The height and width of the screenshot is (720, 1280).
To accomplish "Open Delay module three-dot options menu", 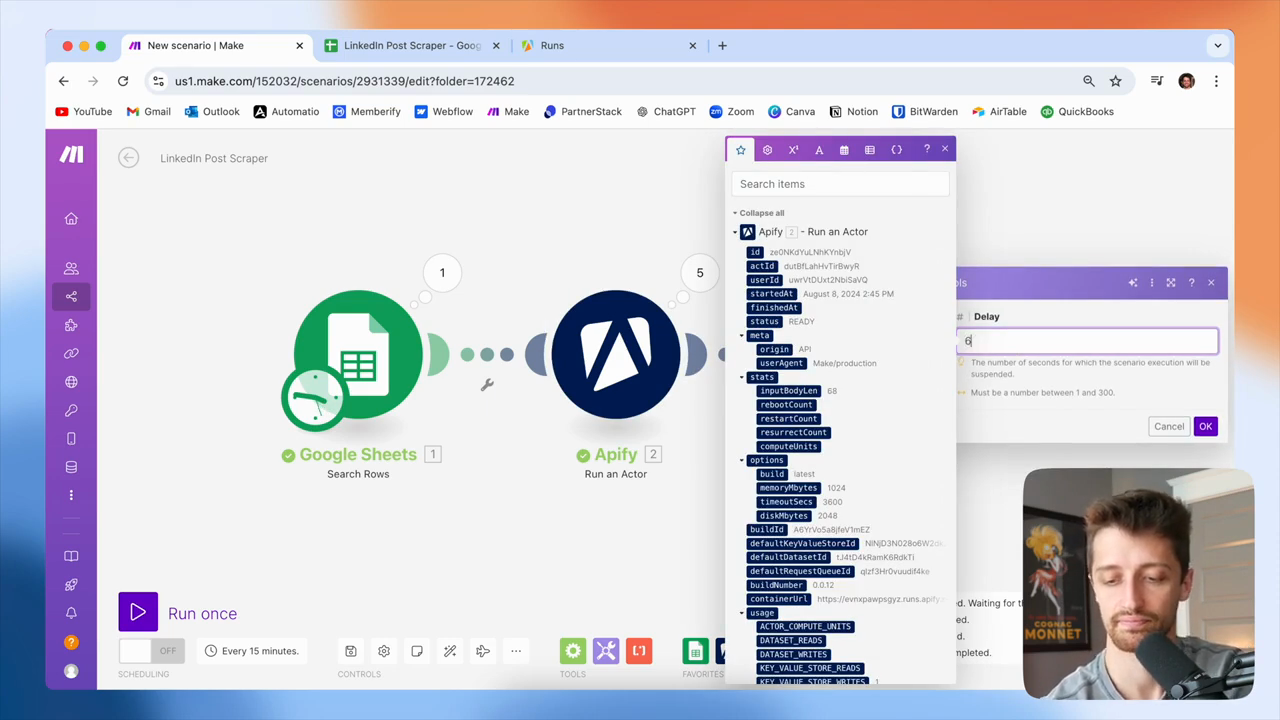I will click(1152, 283).
